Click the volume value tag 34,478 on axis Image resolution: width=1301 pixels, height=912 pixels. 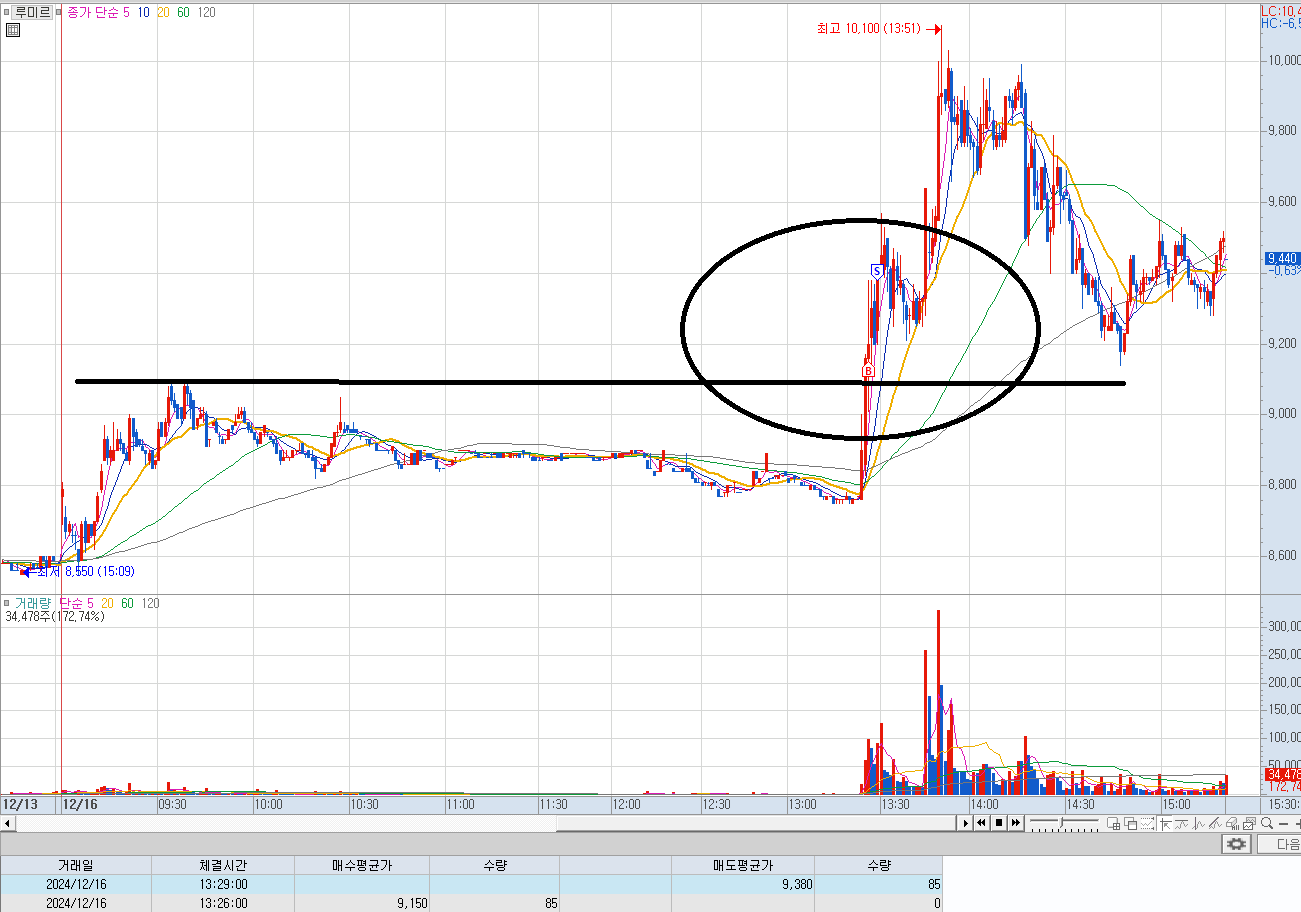[1283, 774]
